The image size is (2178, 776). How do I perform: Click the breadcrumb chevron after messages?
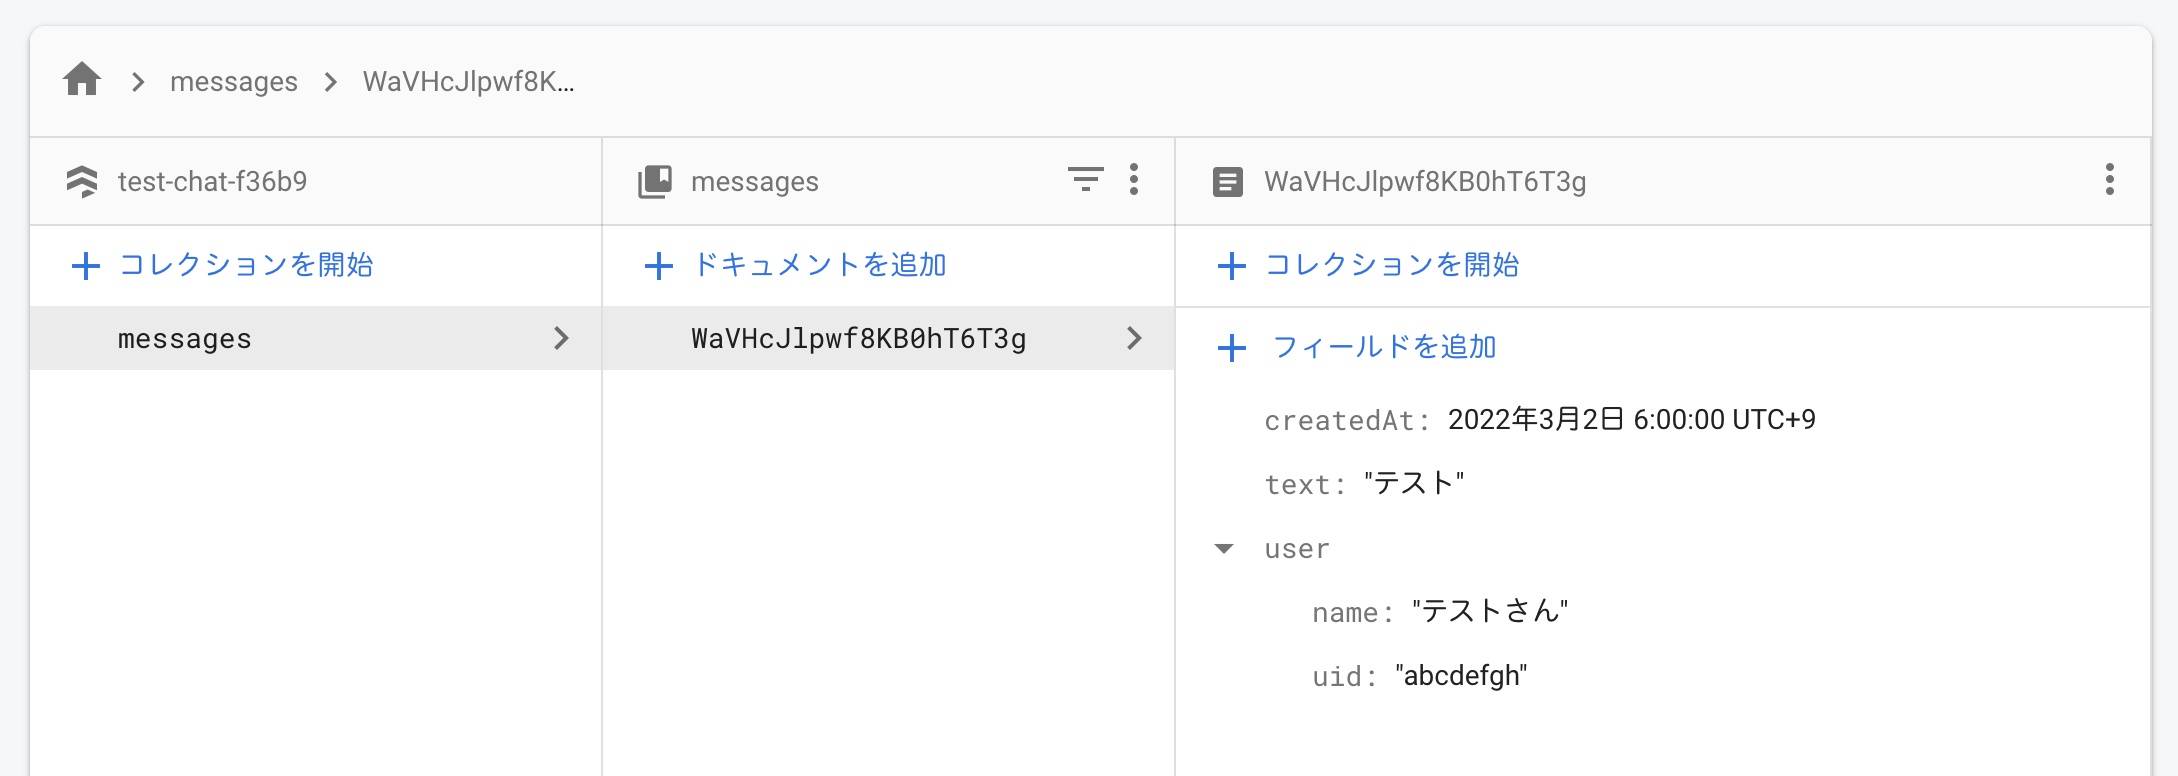331,82
